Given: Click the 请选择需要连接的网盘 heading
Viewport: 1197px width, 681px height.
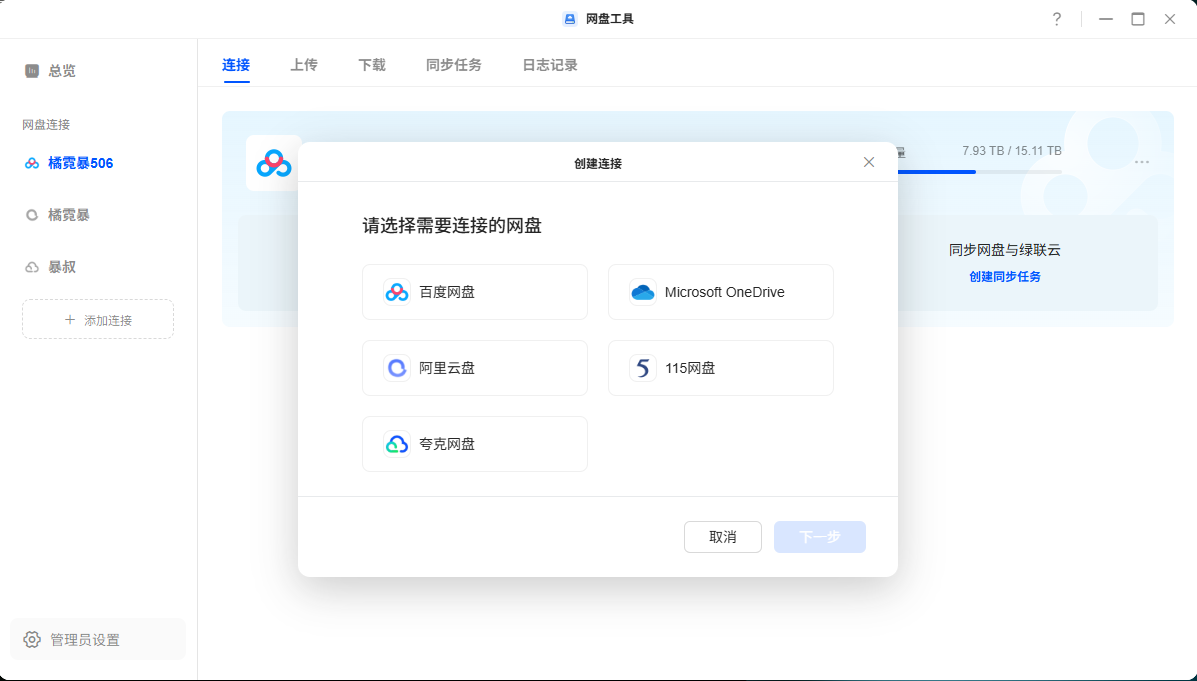Looking at the screenshot, I should [x=452, y=225].
